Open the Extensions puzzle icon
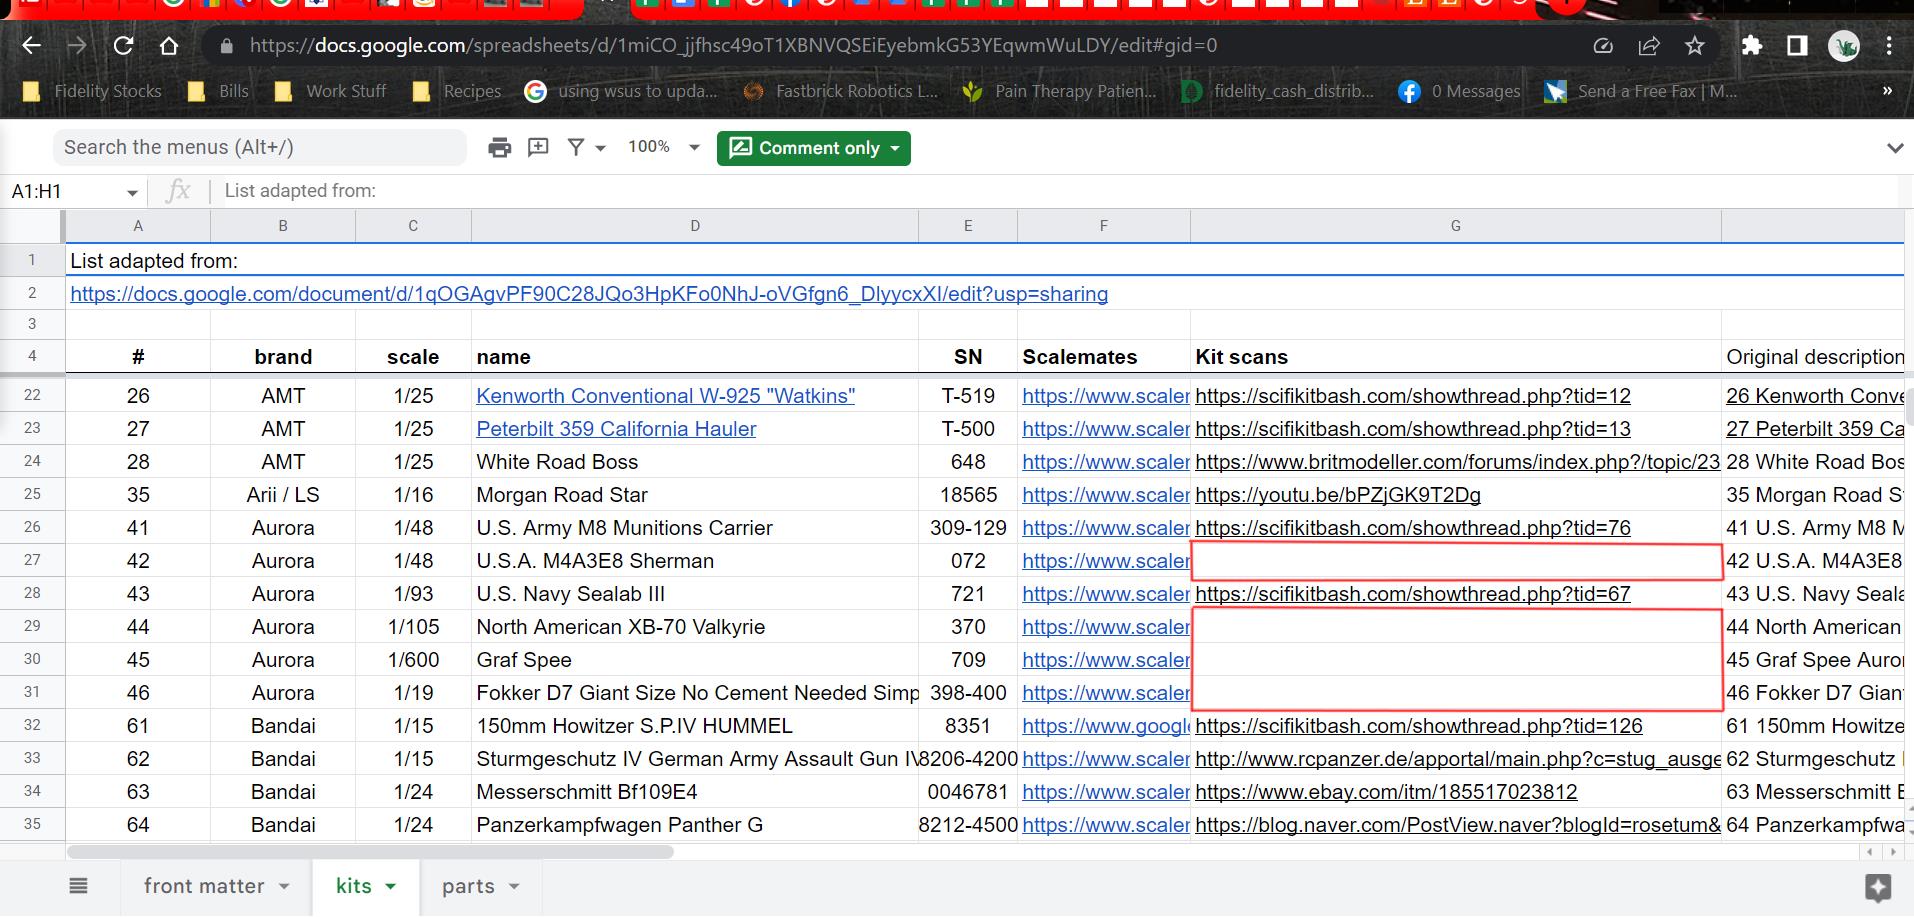The width and height of the screenshot is (1914, 917). coord(1751,46)
